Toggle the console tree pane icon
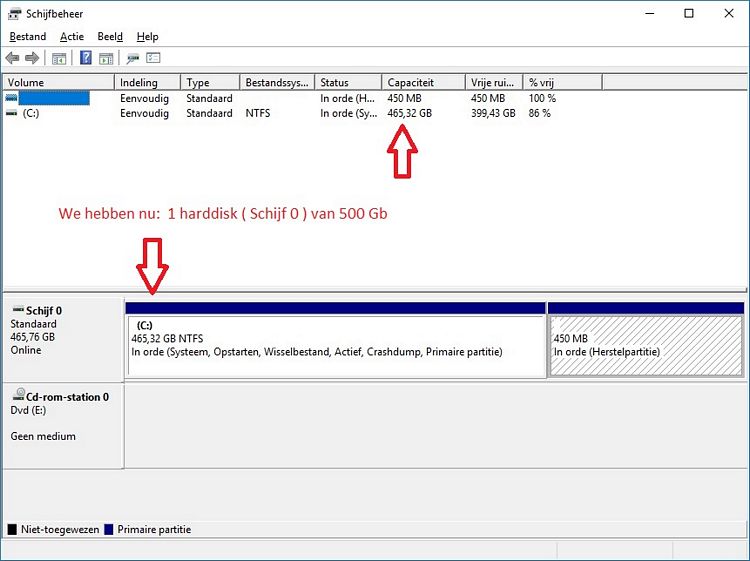The width and height of the screenshot is (750, 561). pyautogui.click(x=59, y=59)
